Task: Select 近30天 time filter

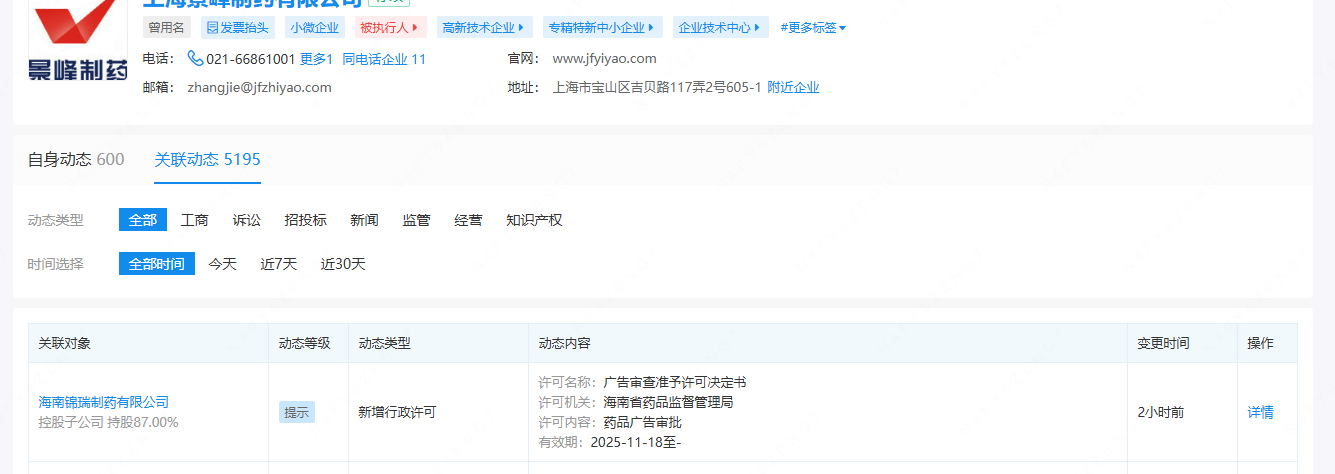Action: coord(343,264)
